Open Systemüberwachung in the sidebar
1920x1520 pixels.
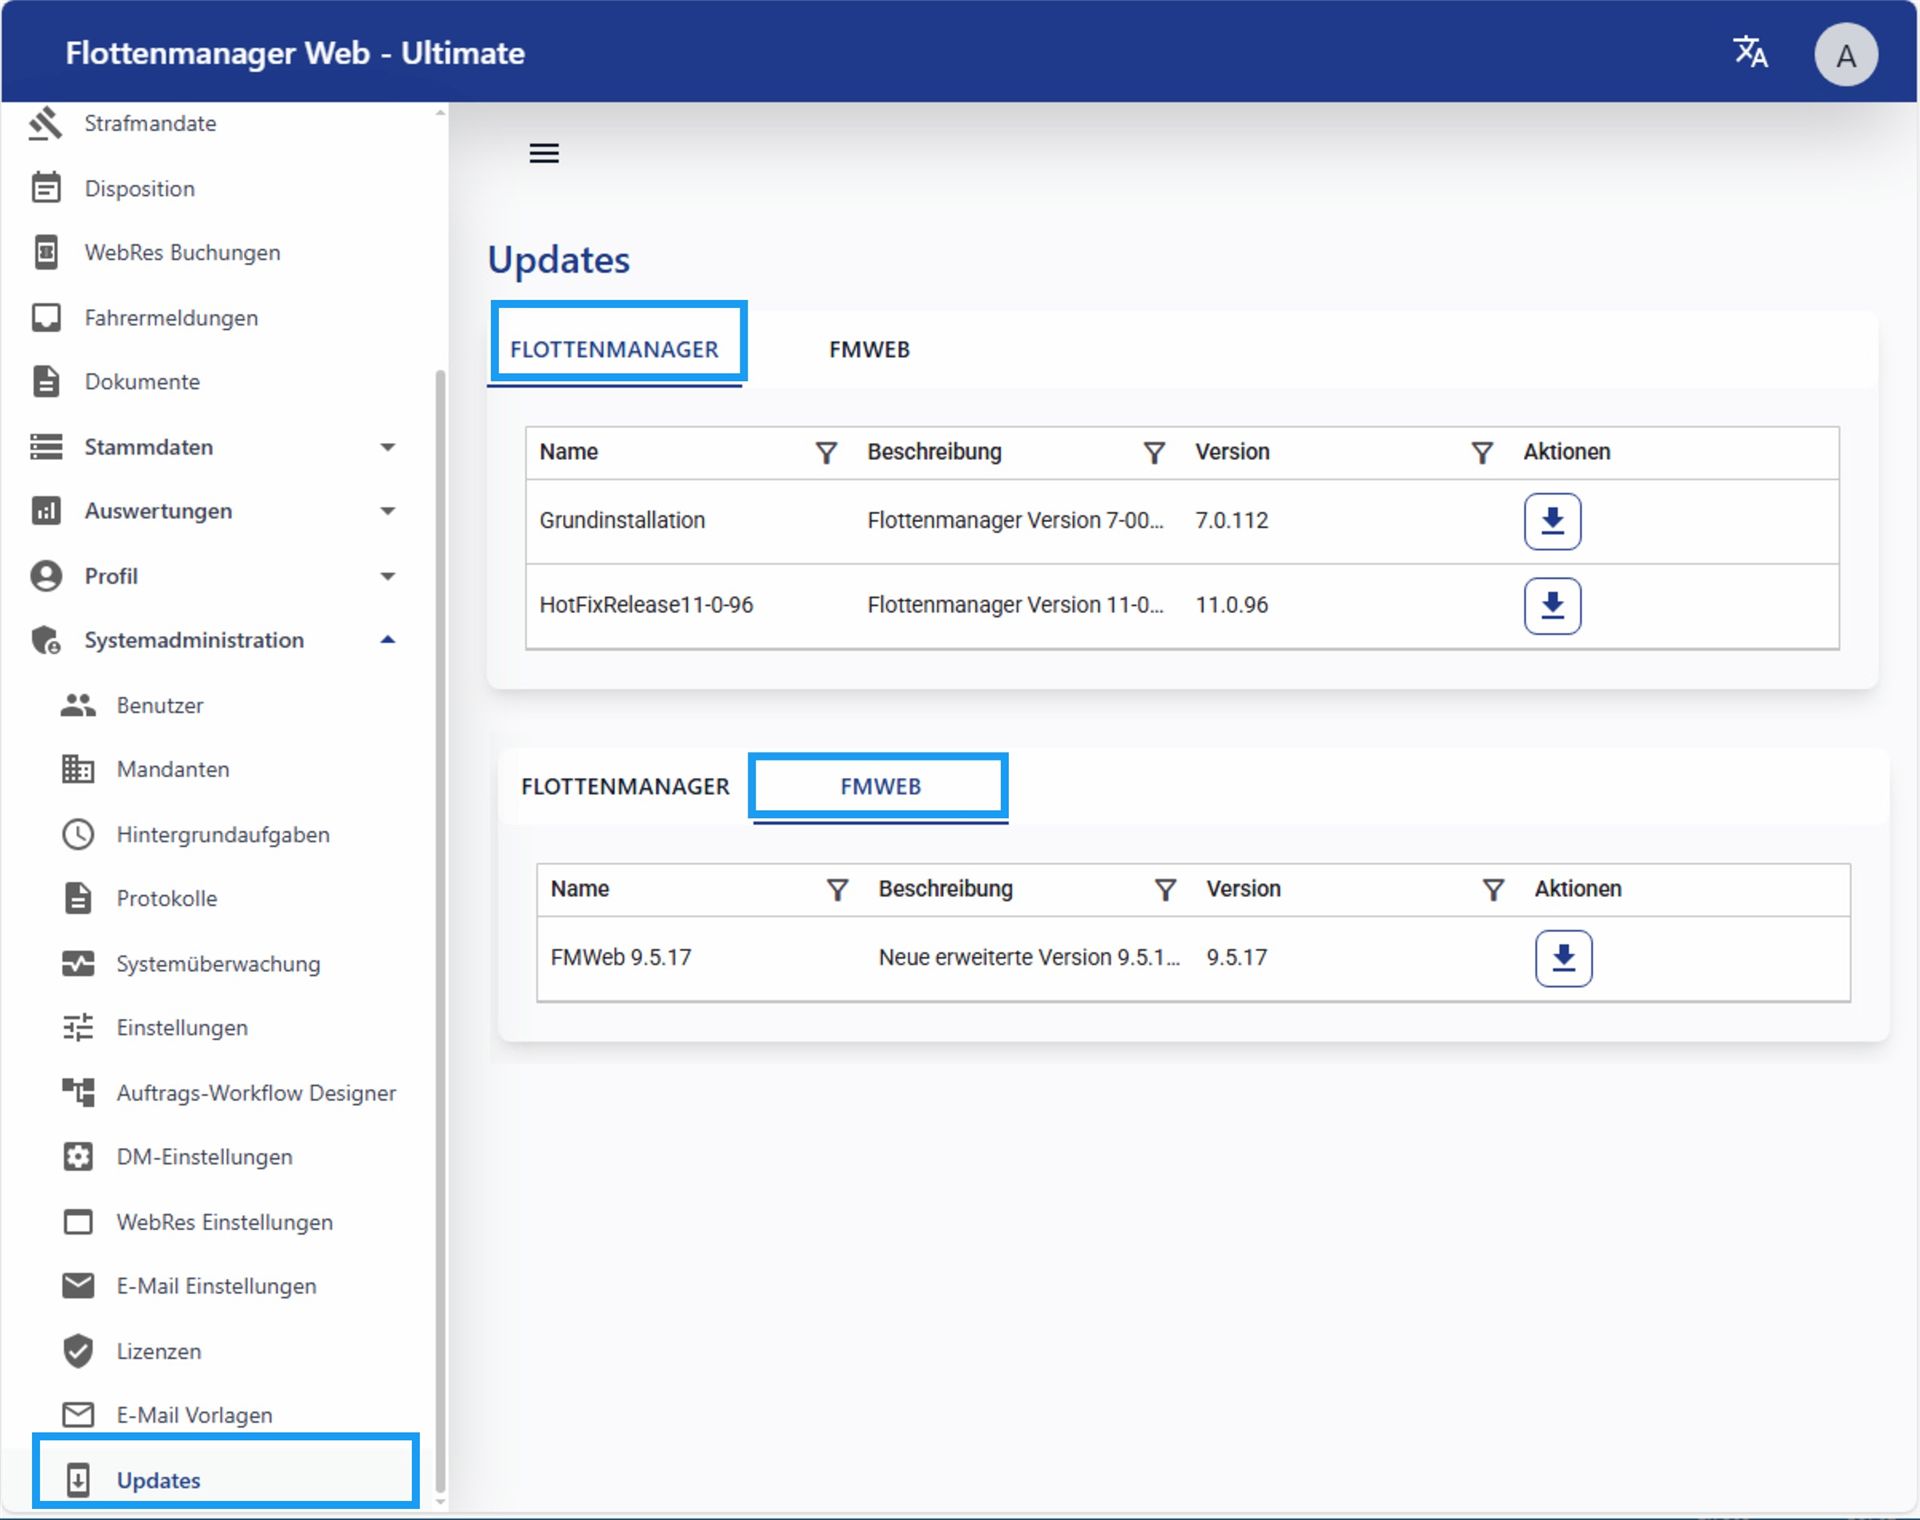pyautogui.click(x=218, y=964)
